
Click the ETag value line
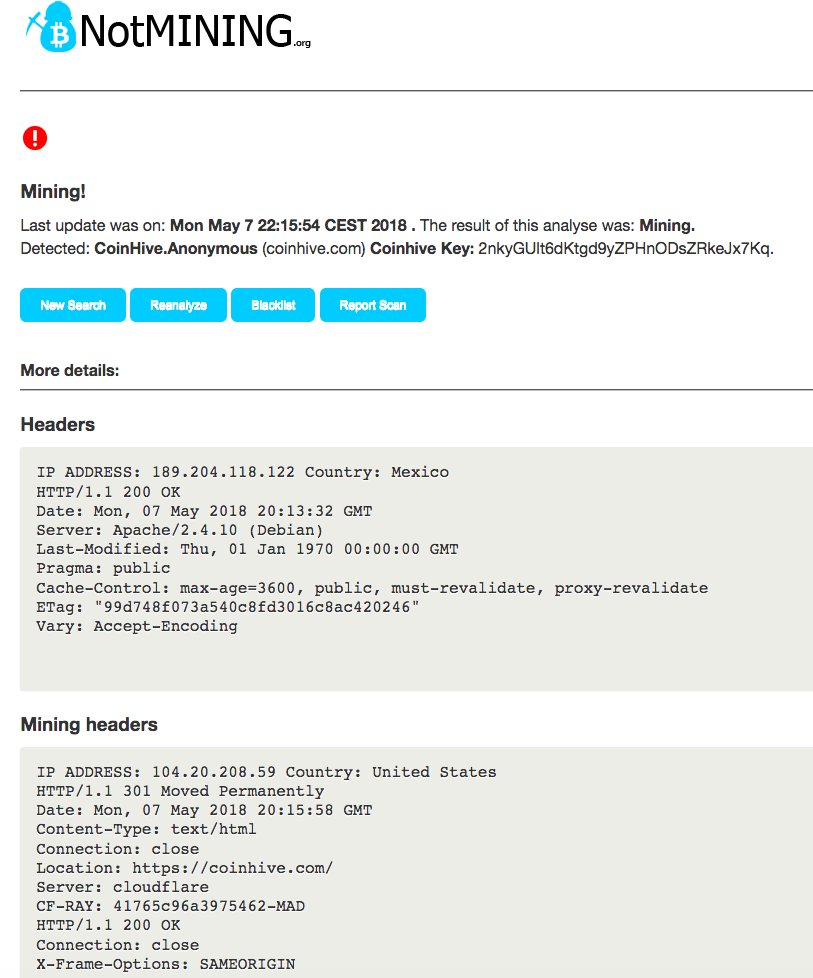tap(228, 607)
